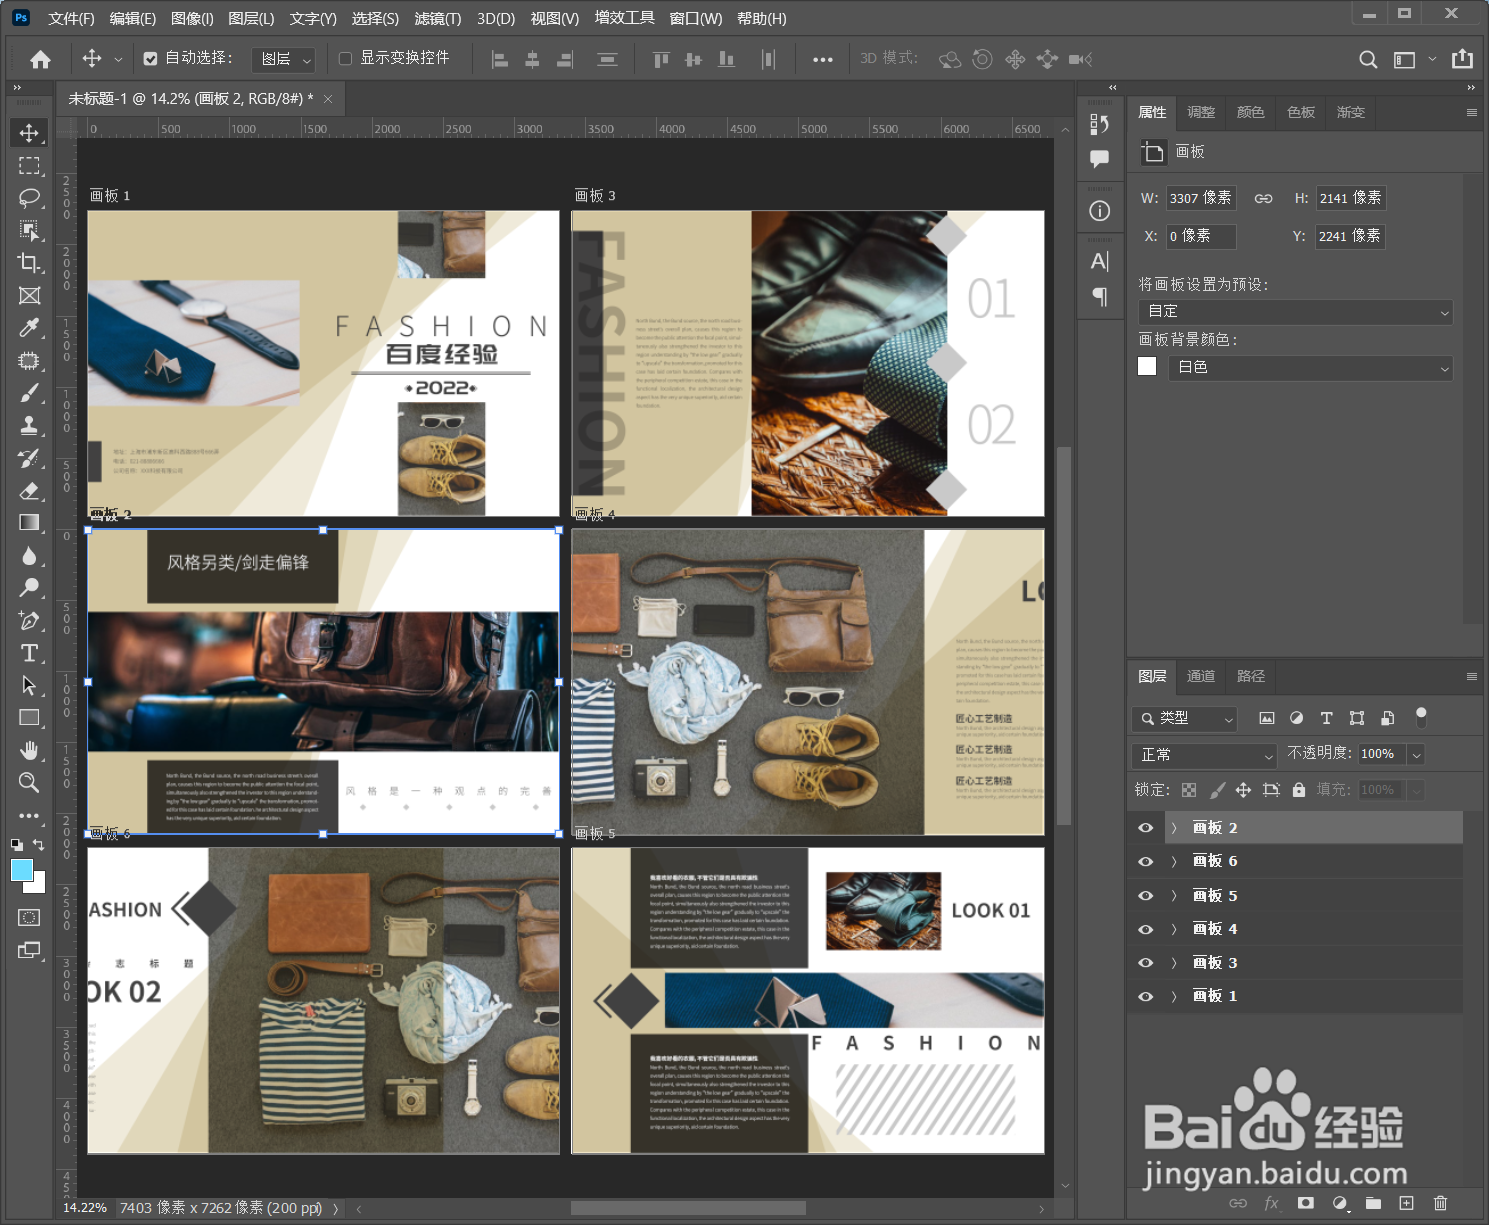Select the Frame tool

(x=29, y=295)
